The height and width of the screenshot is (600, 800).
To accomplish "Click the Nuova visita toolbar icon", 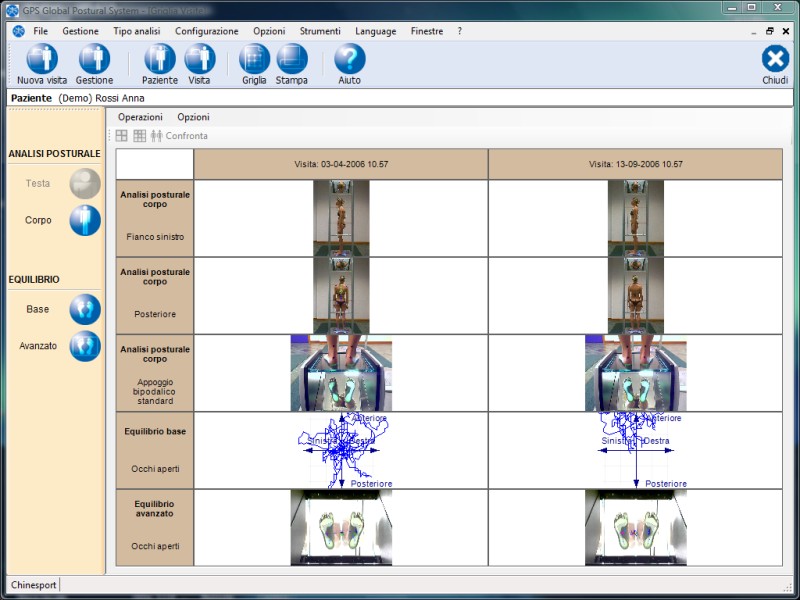I will (42, 60).
